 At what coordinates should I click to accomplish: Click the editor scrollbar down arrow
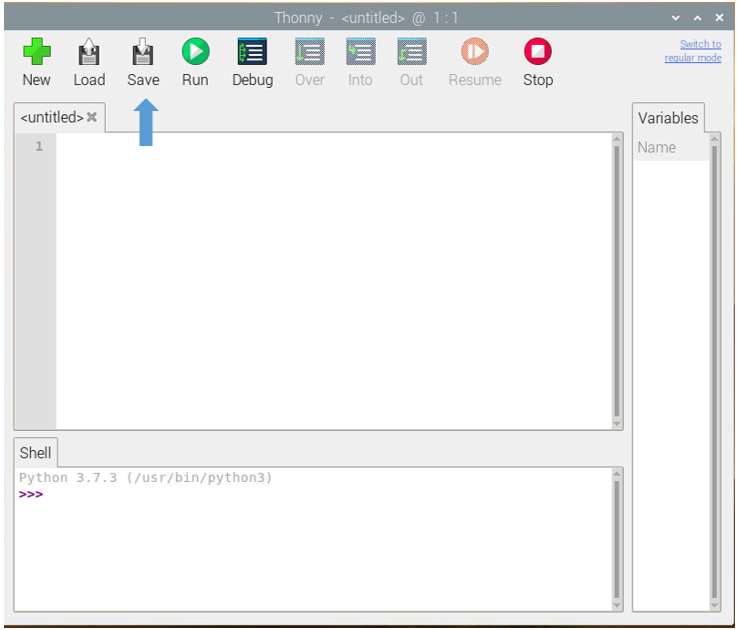tap(617, 425)
